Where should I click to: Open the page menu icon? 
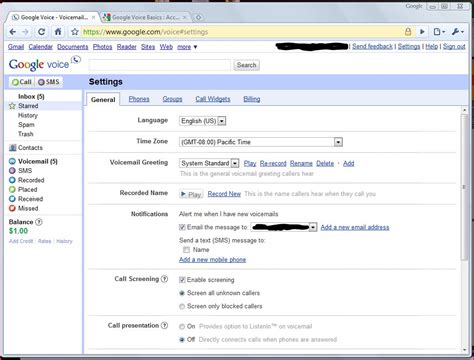click(439, 32)
